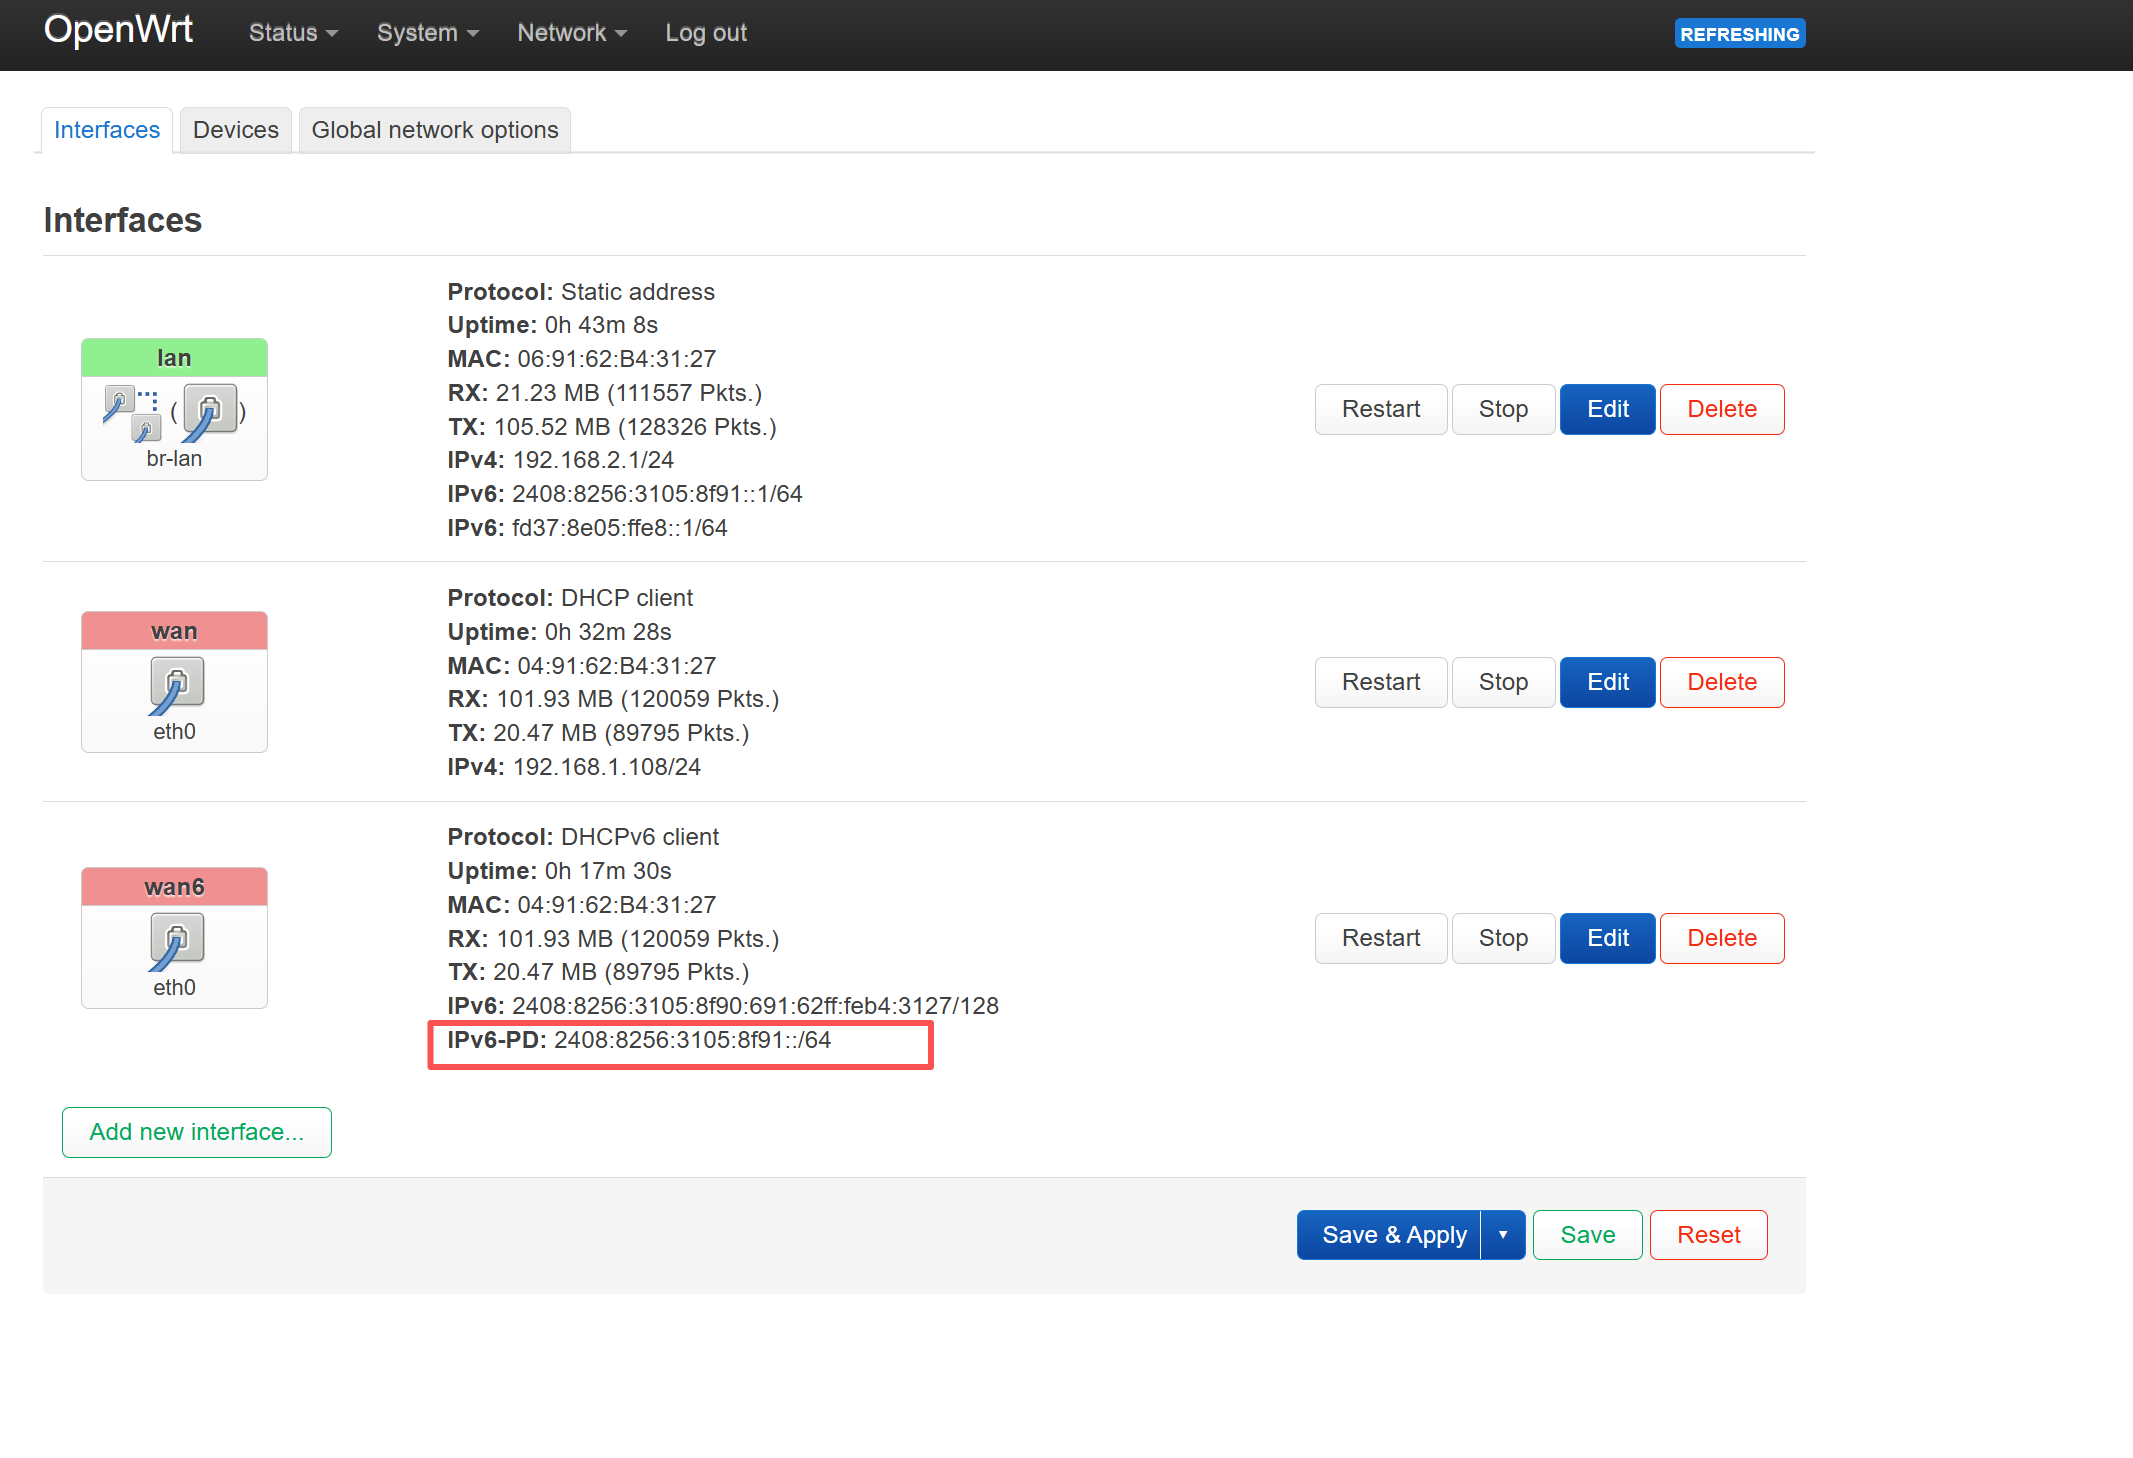Click the red wan interface badge
This screenshot has width=2133, height=1458.
point(174,631)
